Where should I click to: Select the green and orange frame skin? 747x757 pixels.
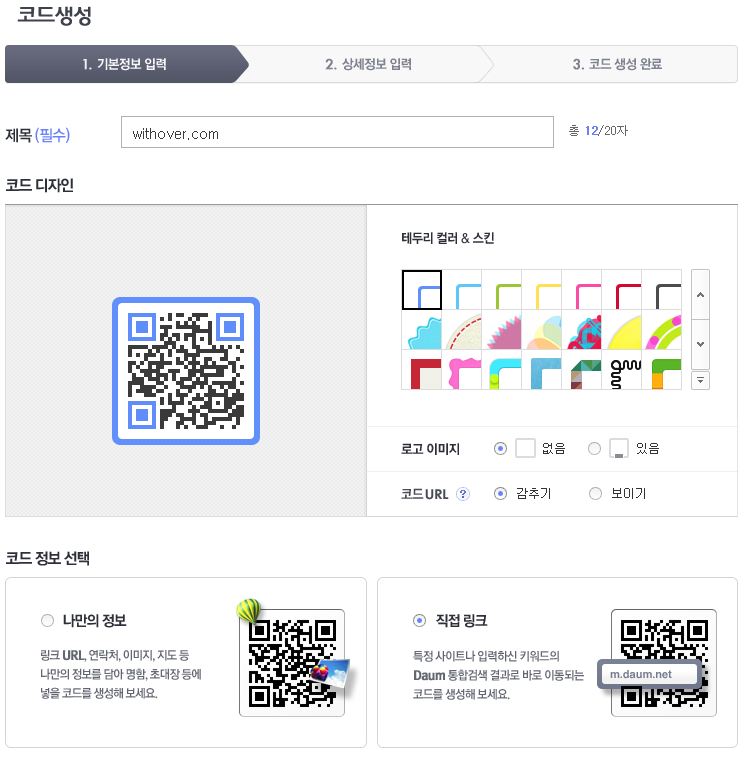[662, 370]
